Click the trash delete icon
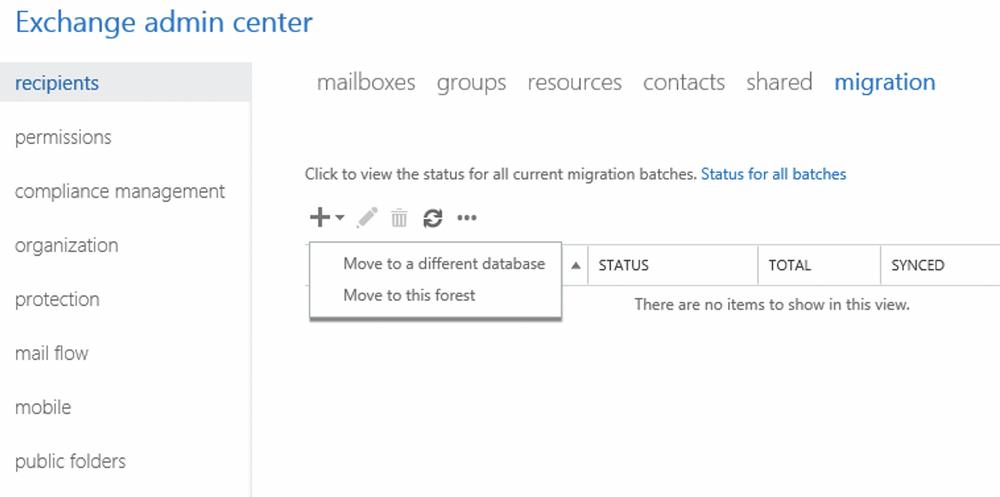This screenshot has height=497, width=1000. click(x=399, y=218)
